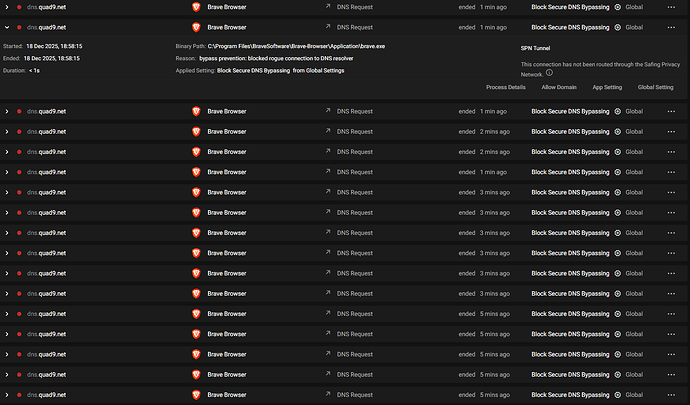
Task: Click info icon after SPN Tunnel network message
Action: coord(550,74)
